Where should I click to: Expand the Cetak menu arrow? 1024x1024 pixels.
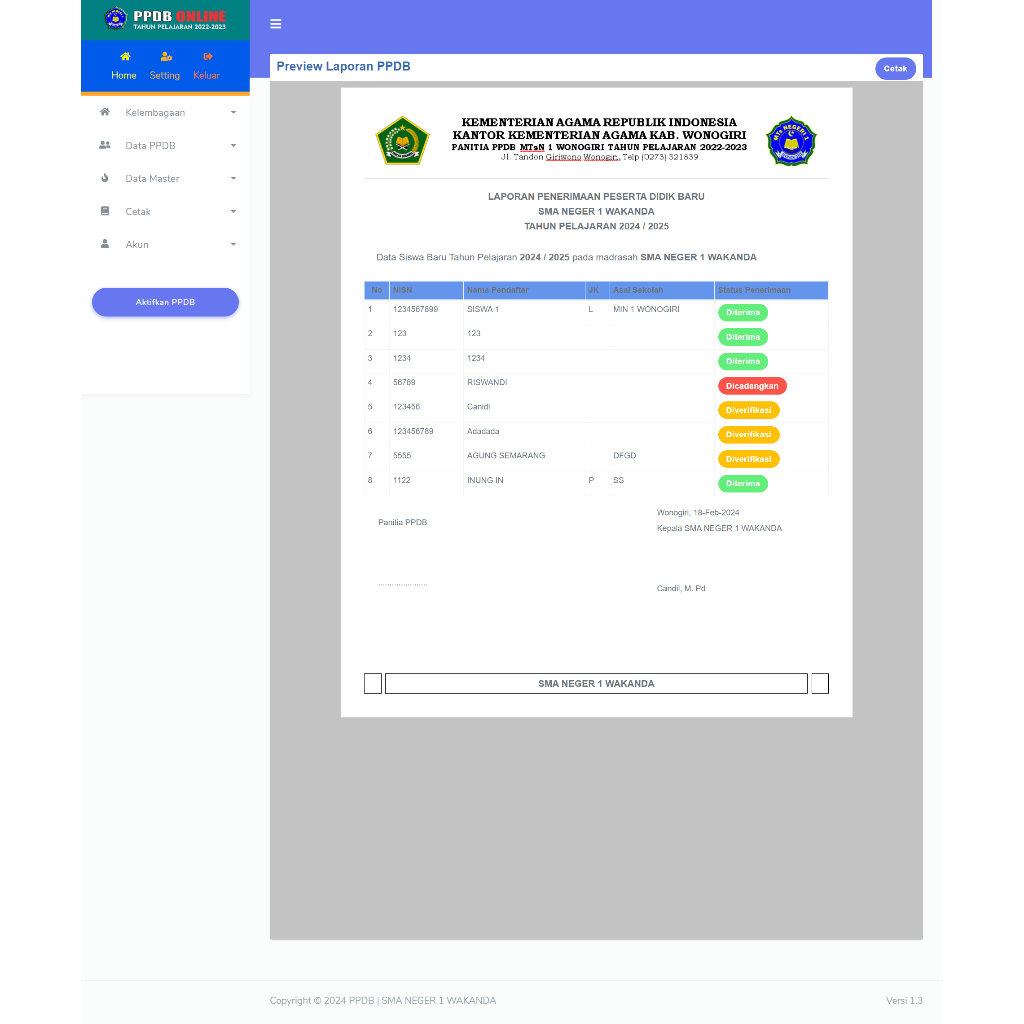coord(233,212)
